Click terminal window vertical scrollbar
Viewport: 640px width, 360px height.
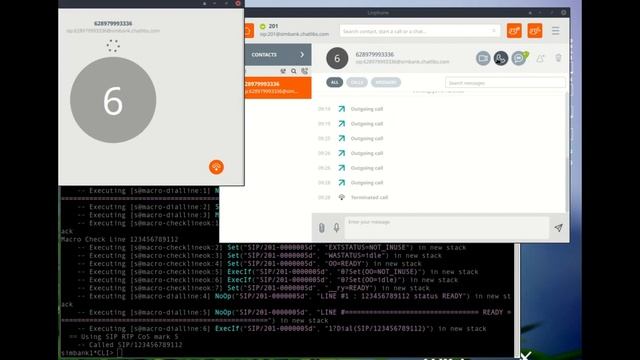click(517, 300)
